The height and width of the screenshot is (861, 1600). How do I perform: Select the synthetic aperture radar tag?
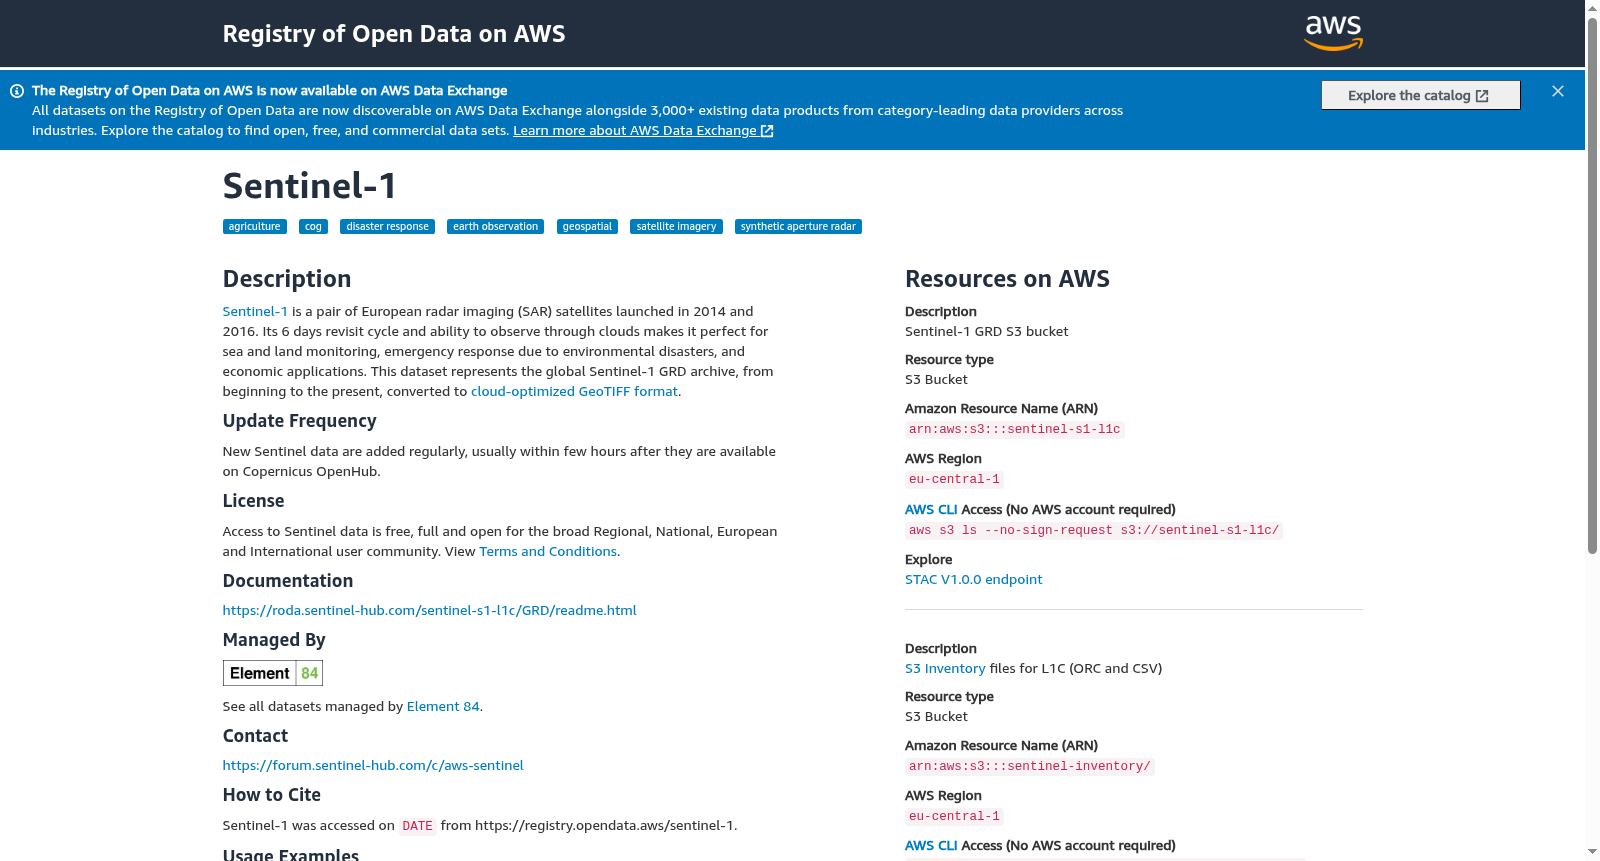798,227
